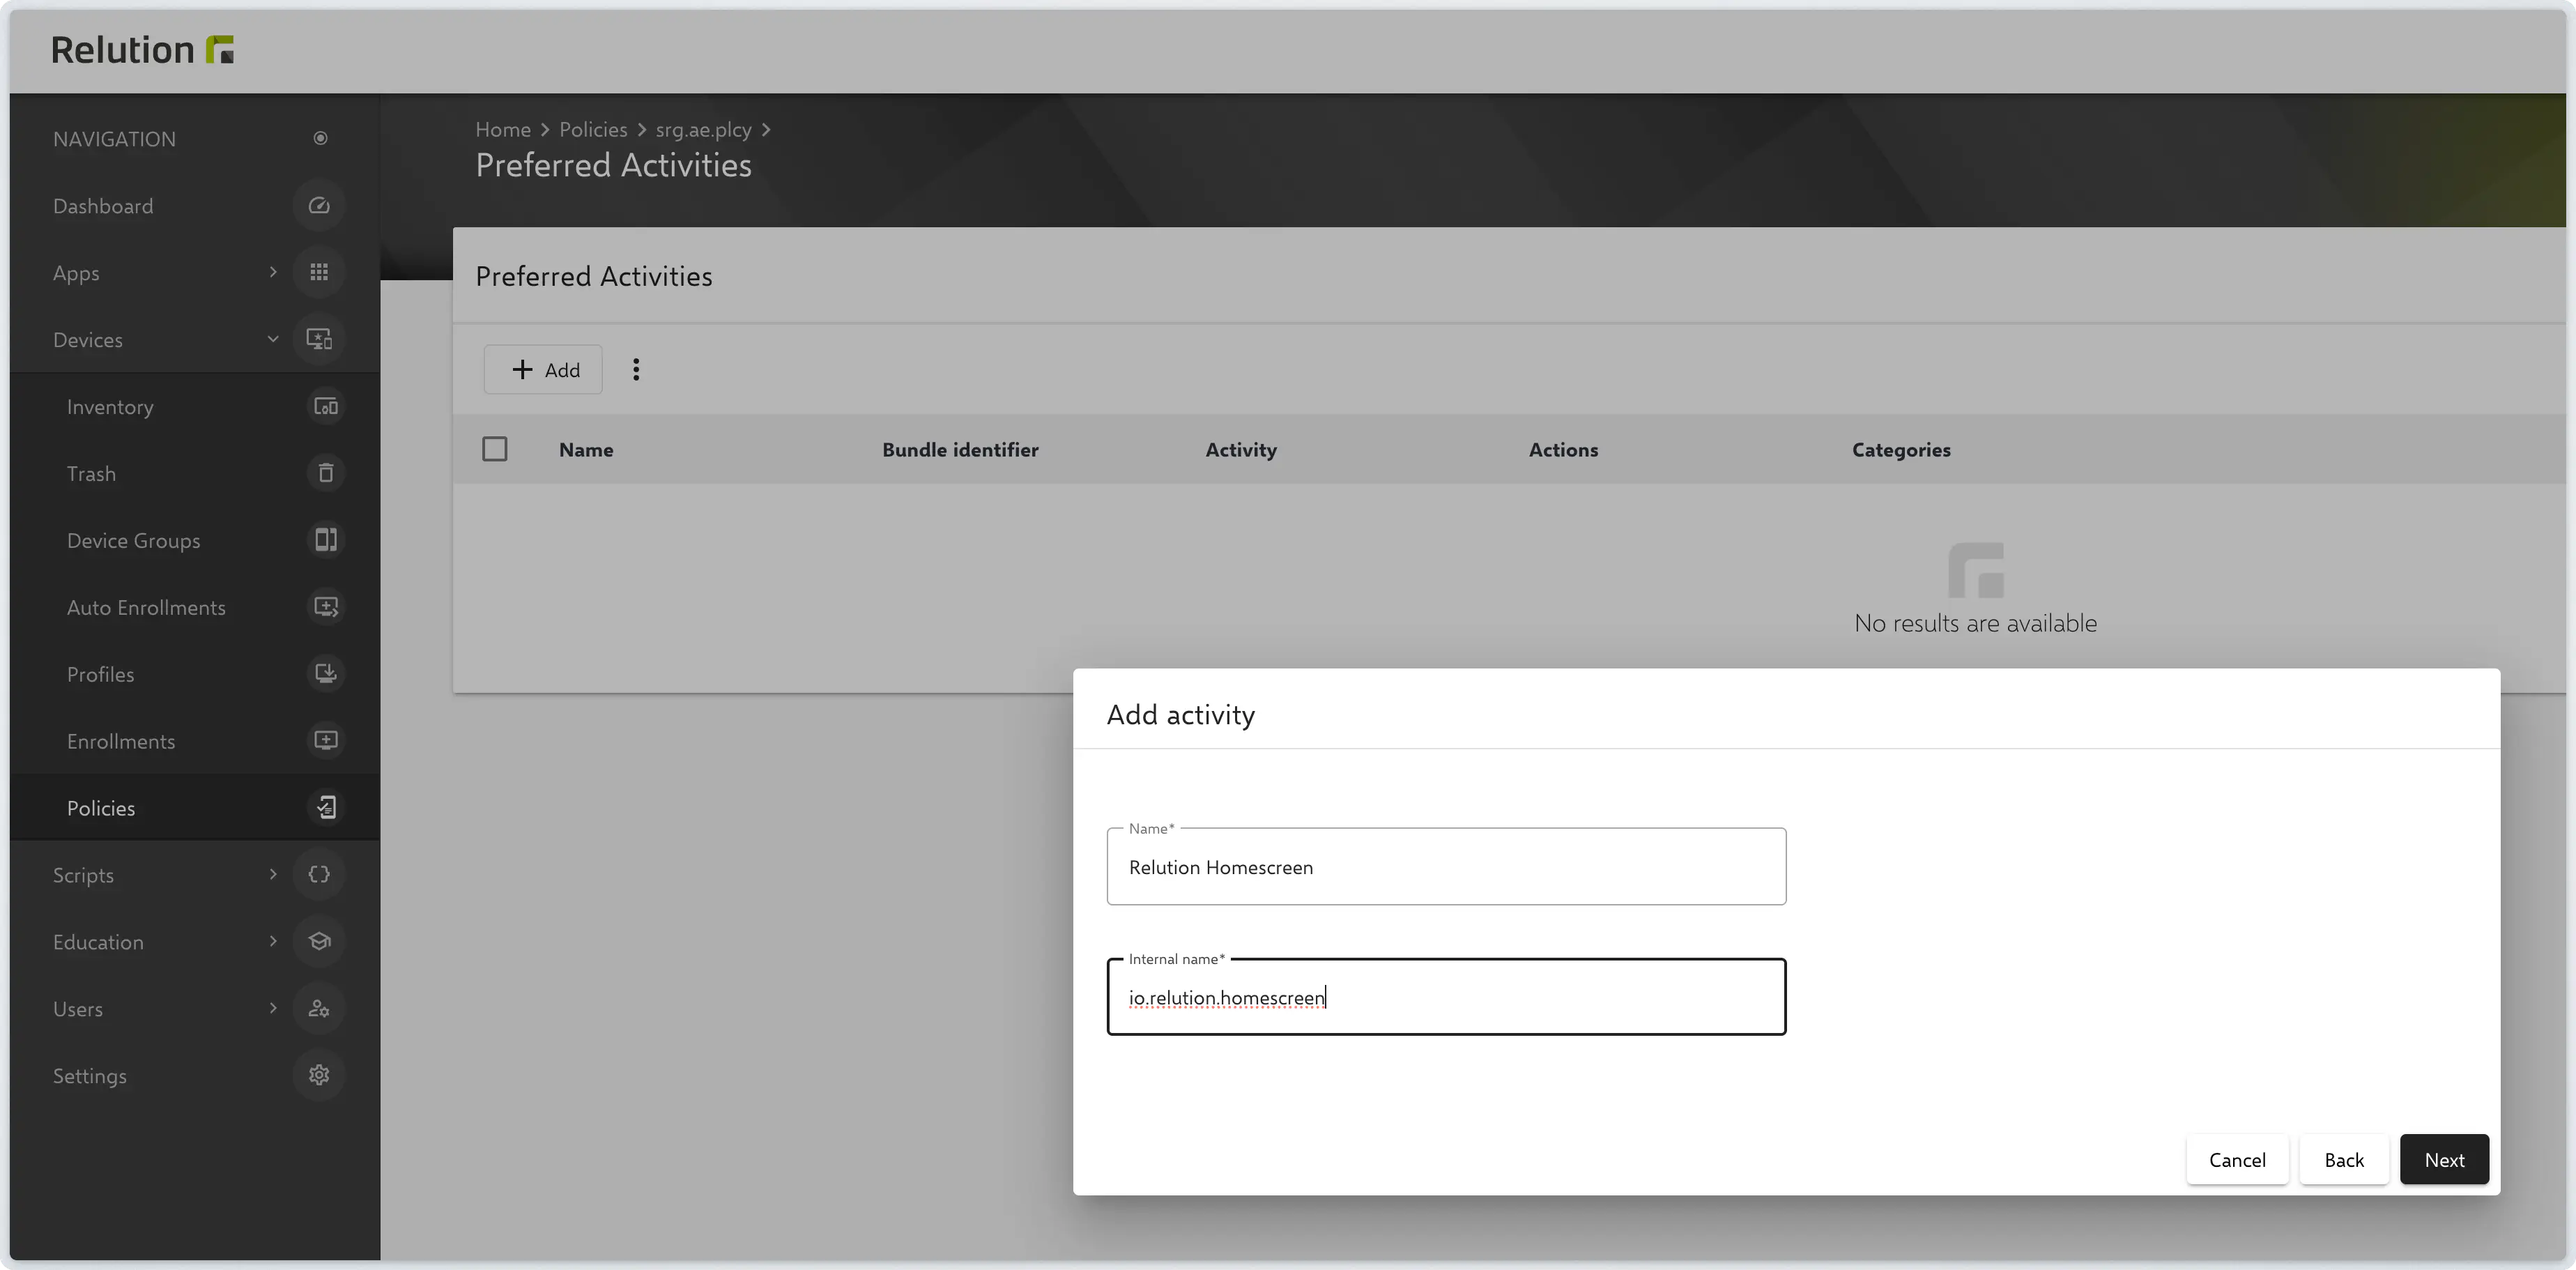2576x1270 pixels.
Task: Click the Scripts braces icon
Action: 319,875
